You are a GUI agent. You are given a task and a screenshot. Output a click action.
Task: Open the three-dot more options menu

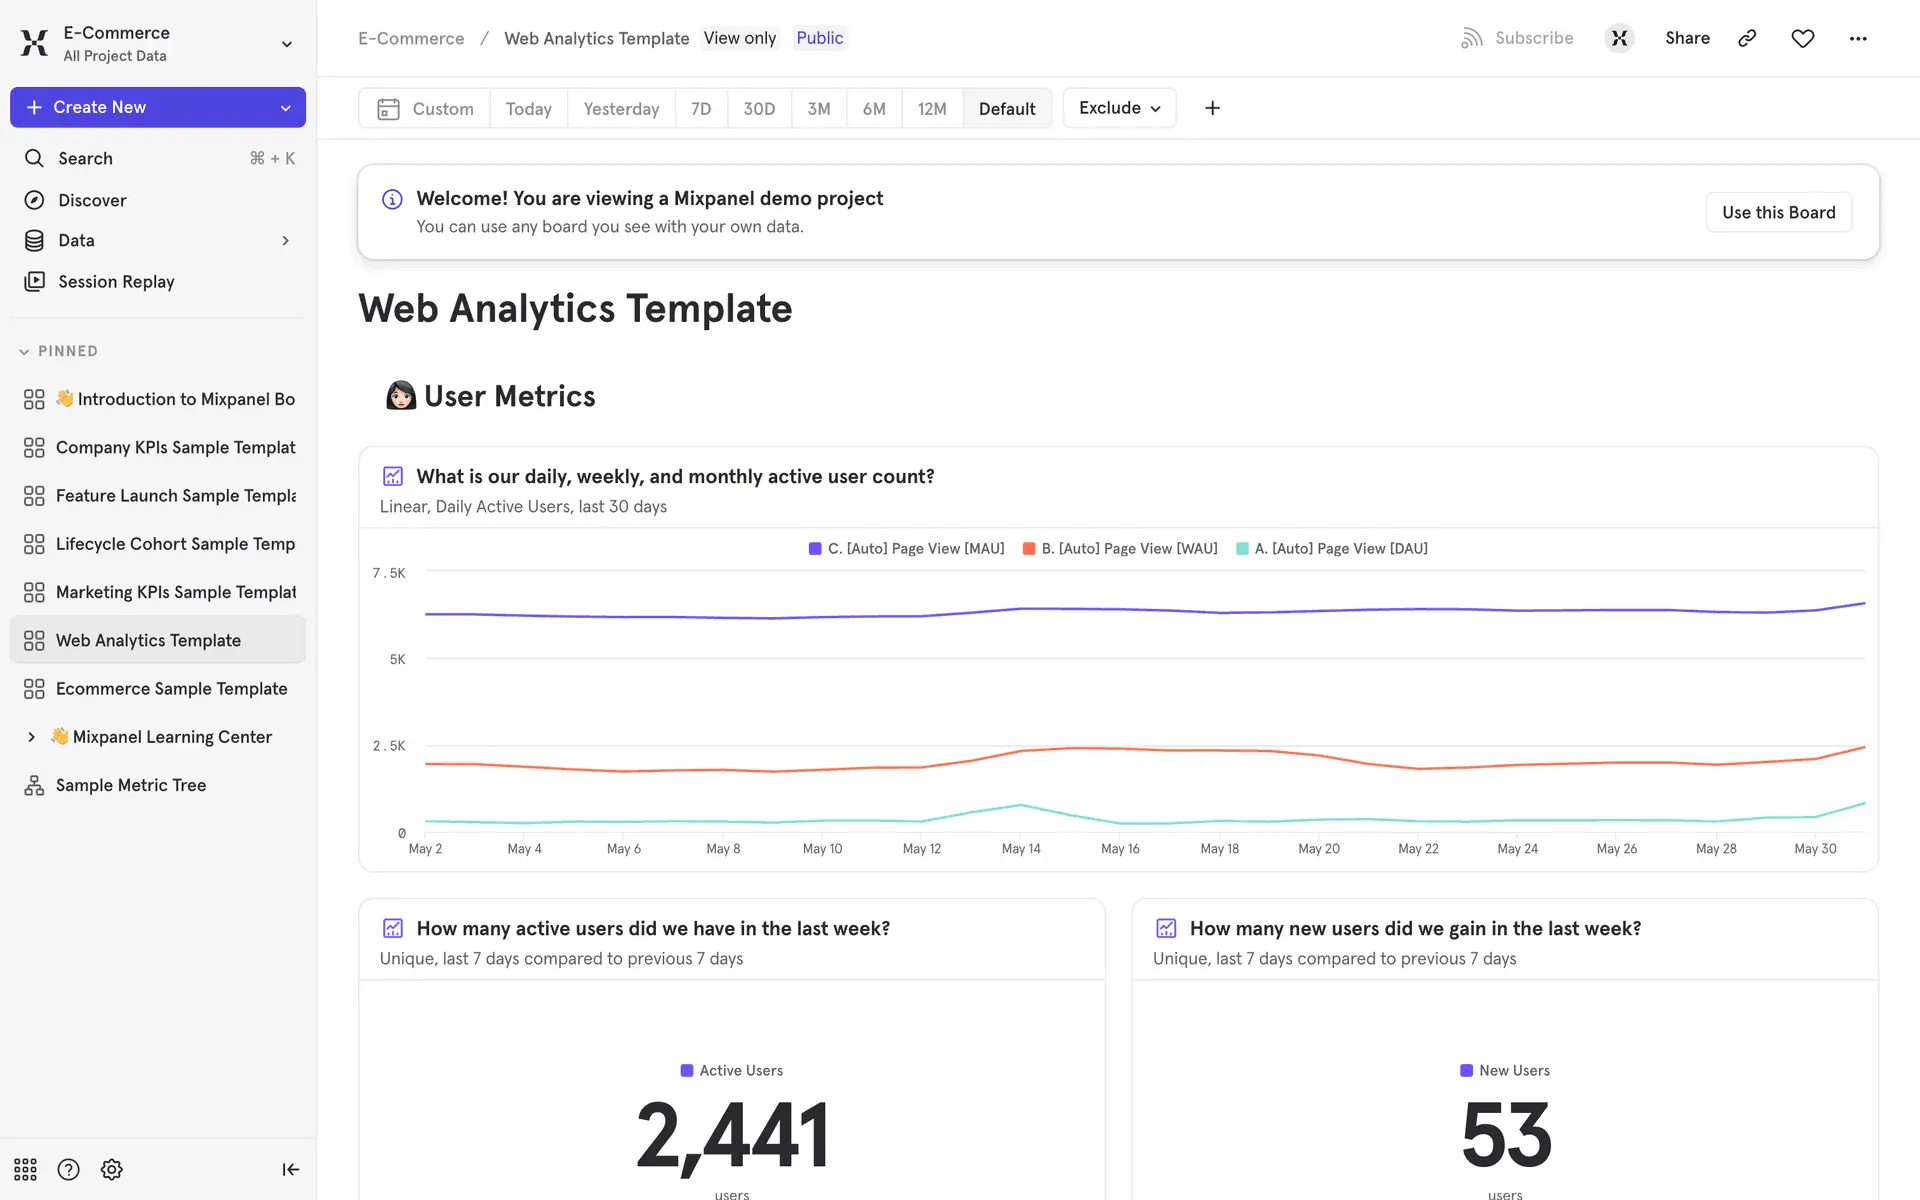[1858, 38]
